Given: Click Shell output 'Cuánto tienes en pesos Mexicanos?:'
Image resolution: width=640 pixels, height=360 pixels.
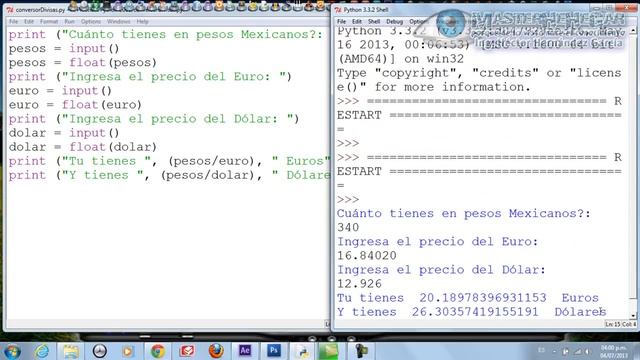Looking at the screenshot, I should click(x=464, y=213).
